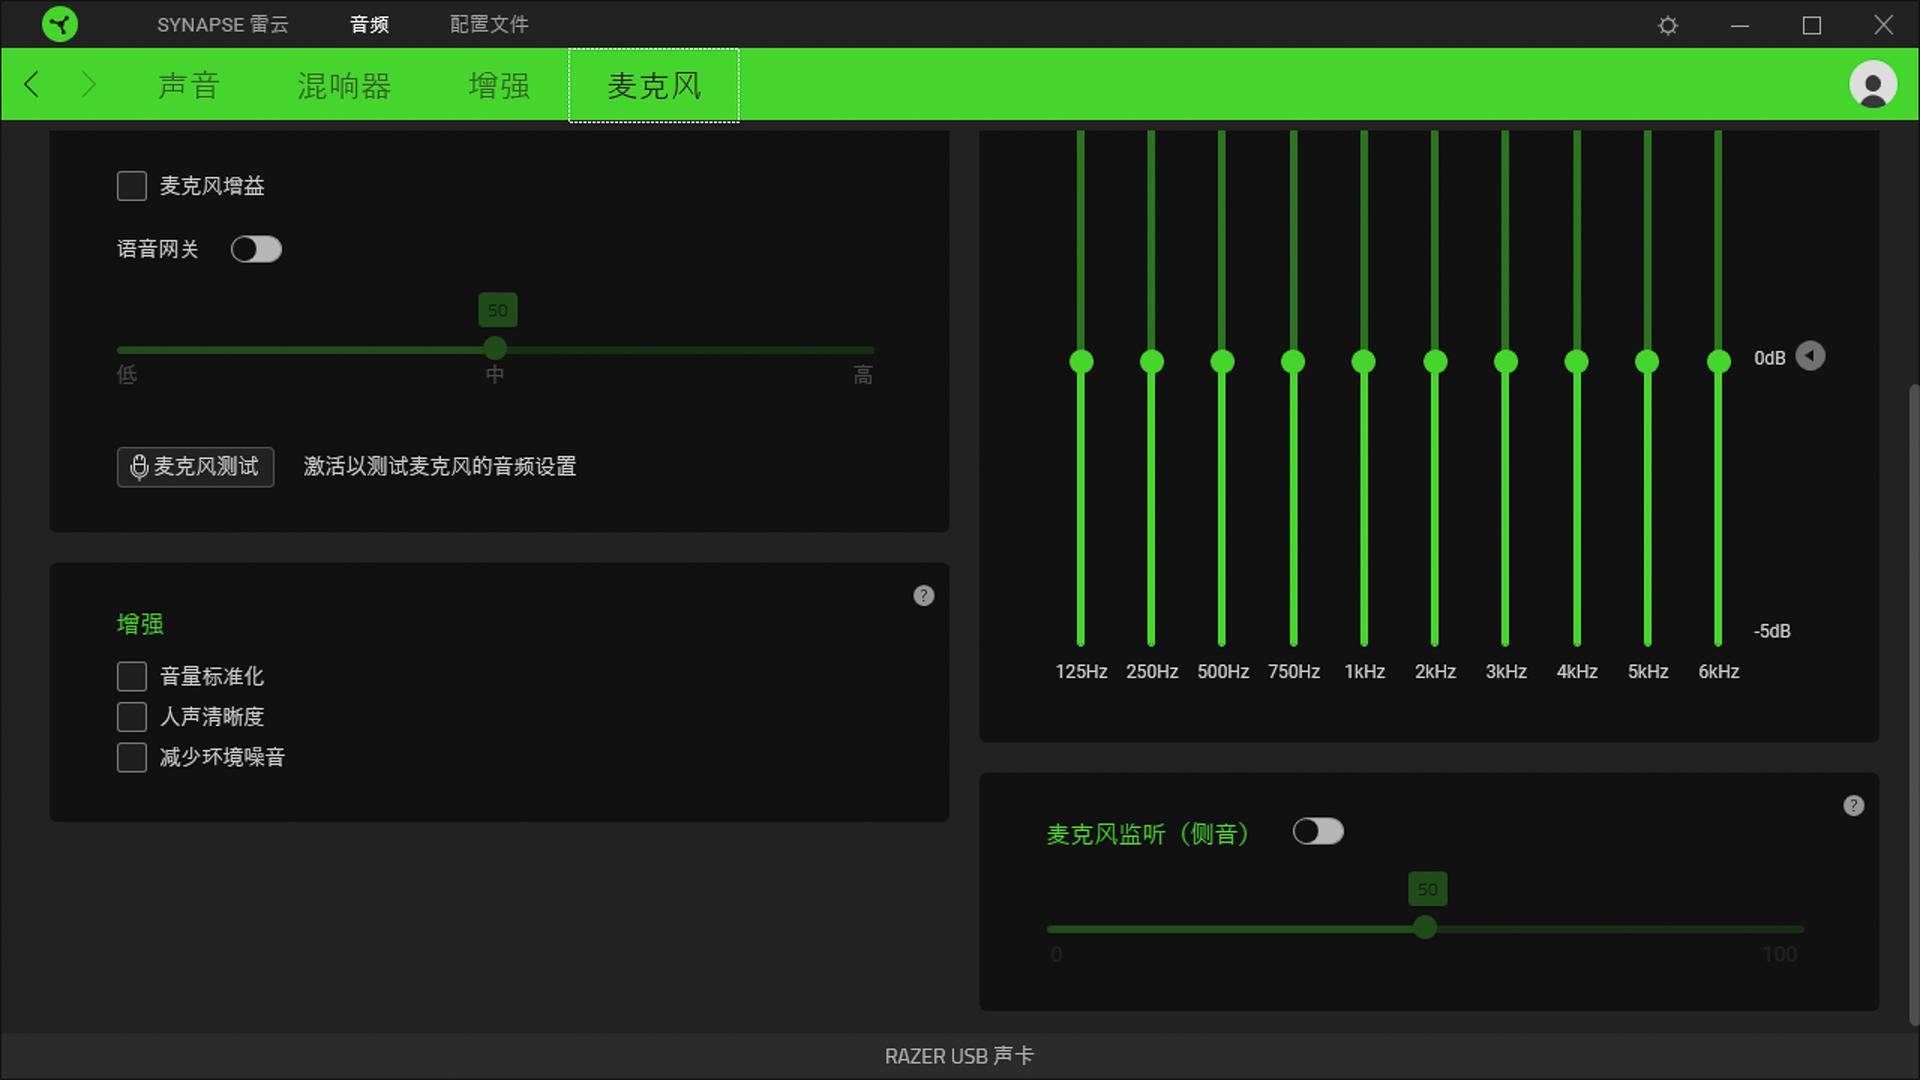This screenshot has width=1920, height=1080.
Task: Click the back navigation arrow
Action: click(x=31, y=84)
